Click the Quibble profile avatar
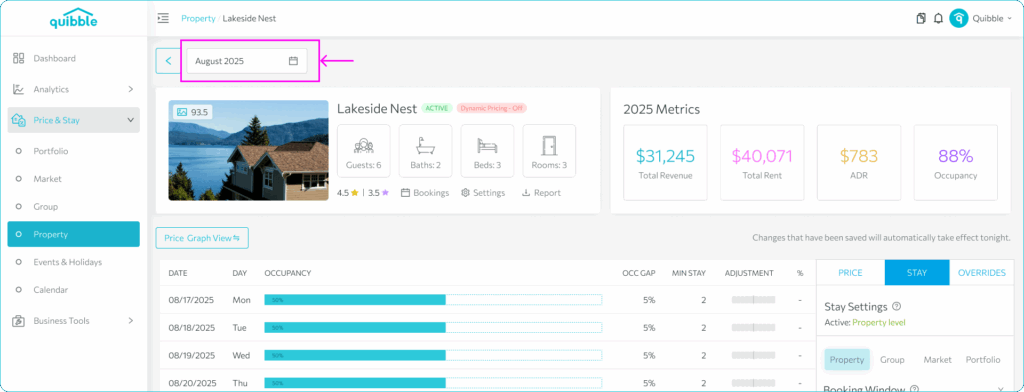The image size is (1024, 392). 958,18
